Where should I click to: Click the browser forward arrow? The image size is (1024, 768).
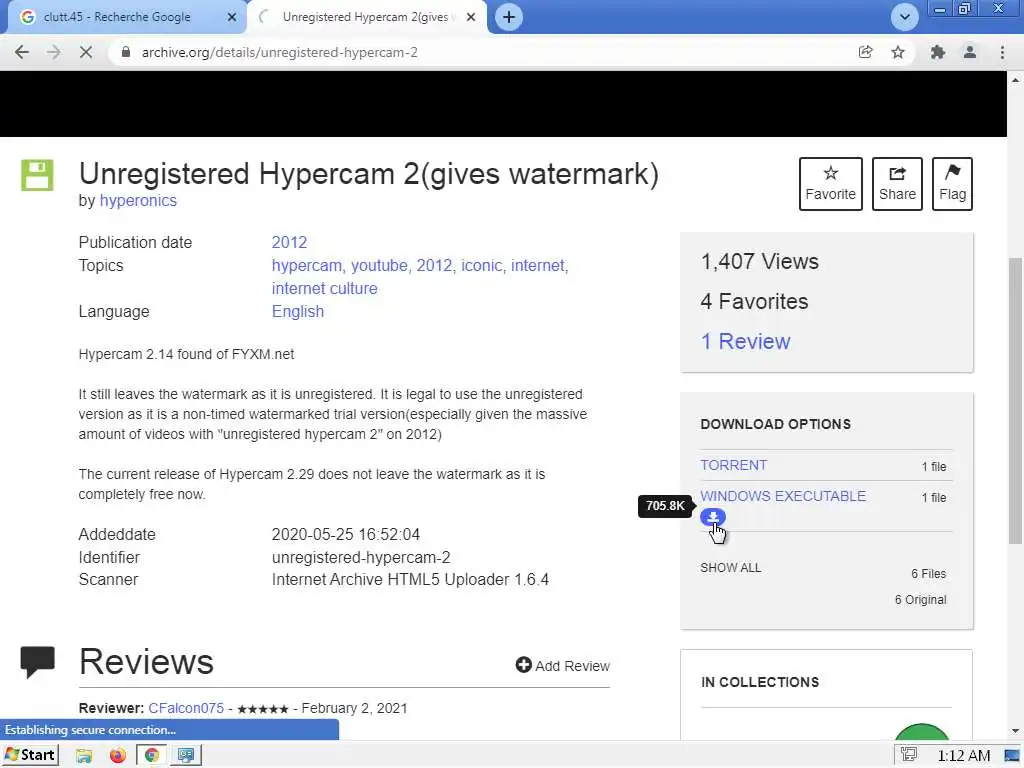pyautogui.click(x=54, y=52)
